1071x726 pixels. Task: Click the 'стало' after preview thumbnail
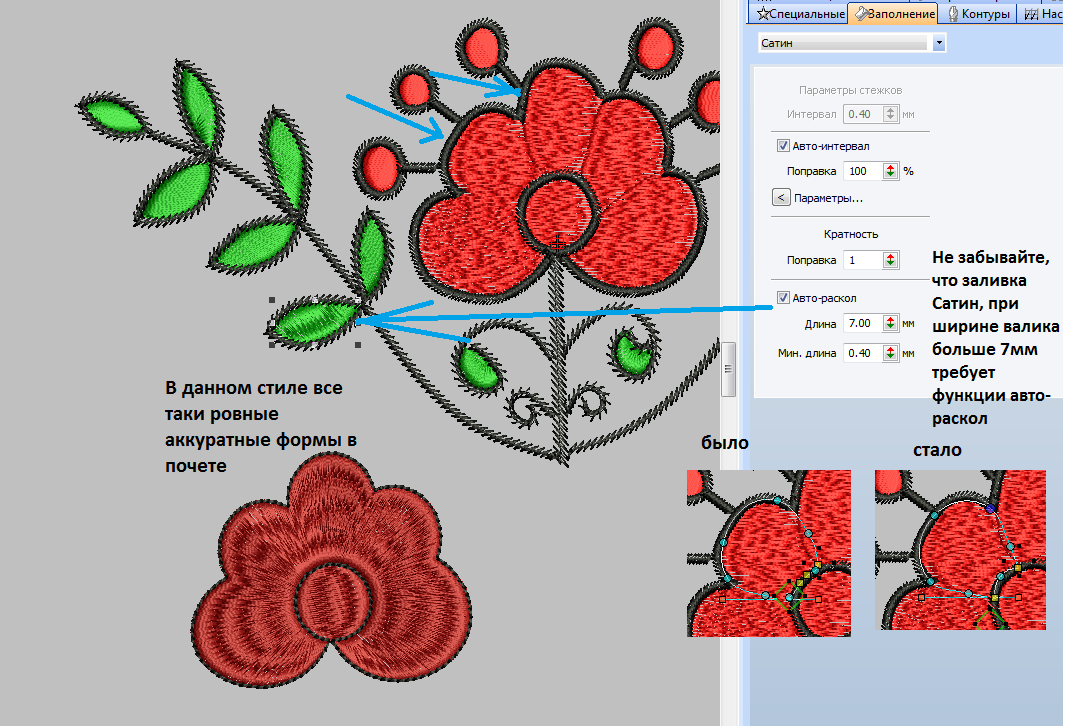tap(960, 550)
